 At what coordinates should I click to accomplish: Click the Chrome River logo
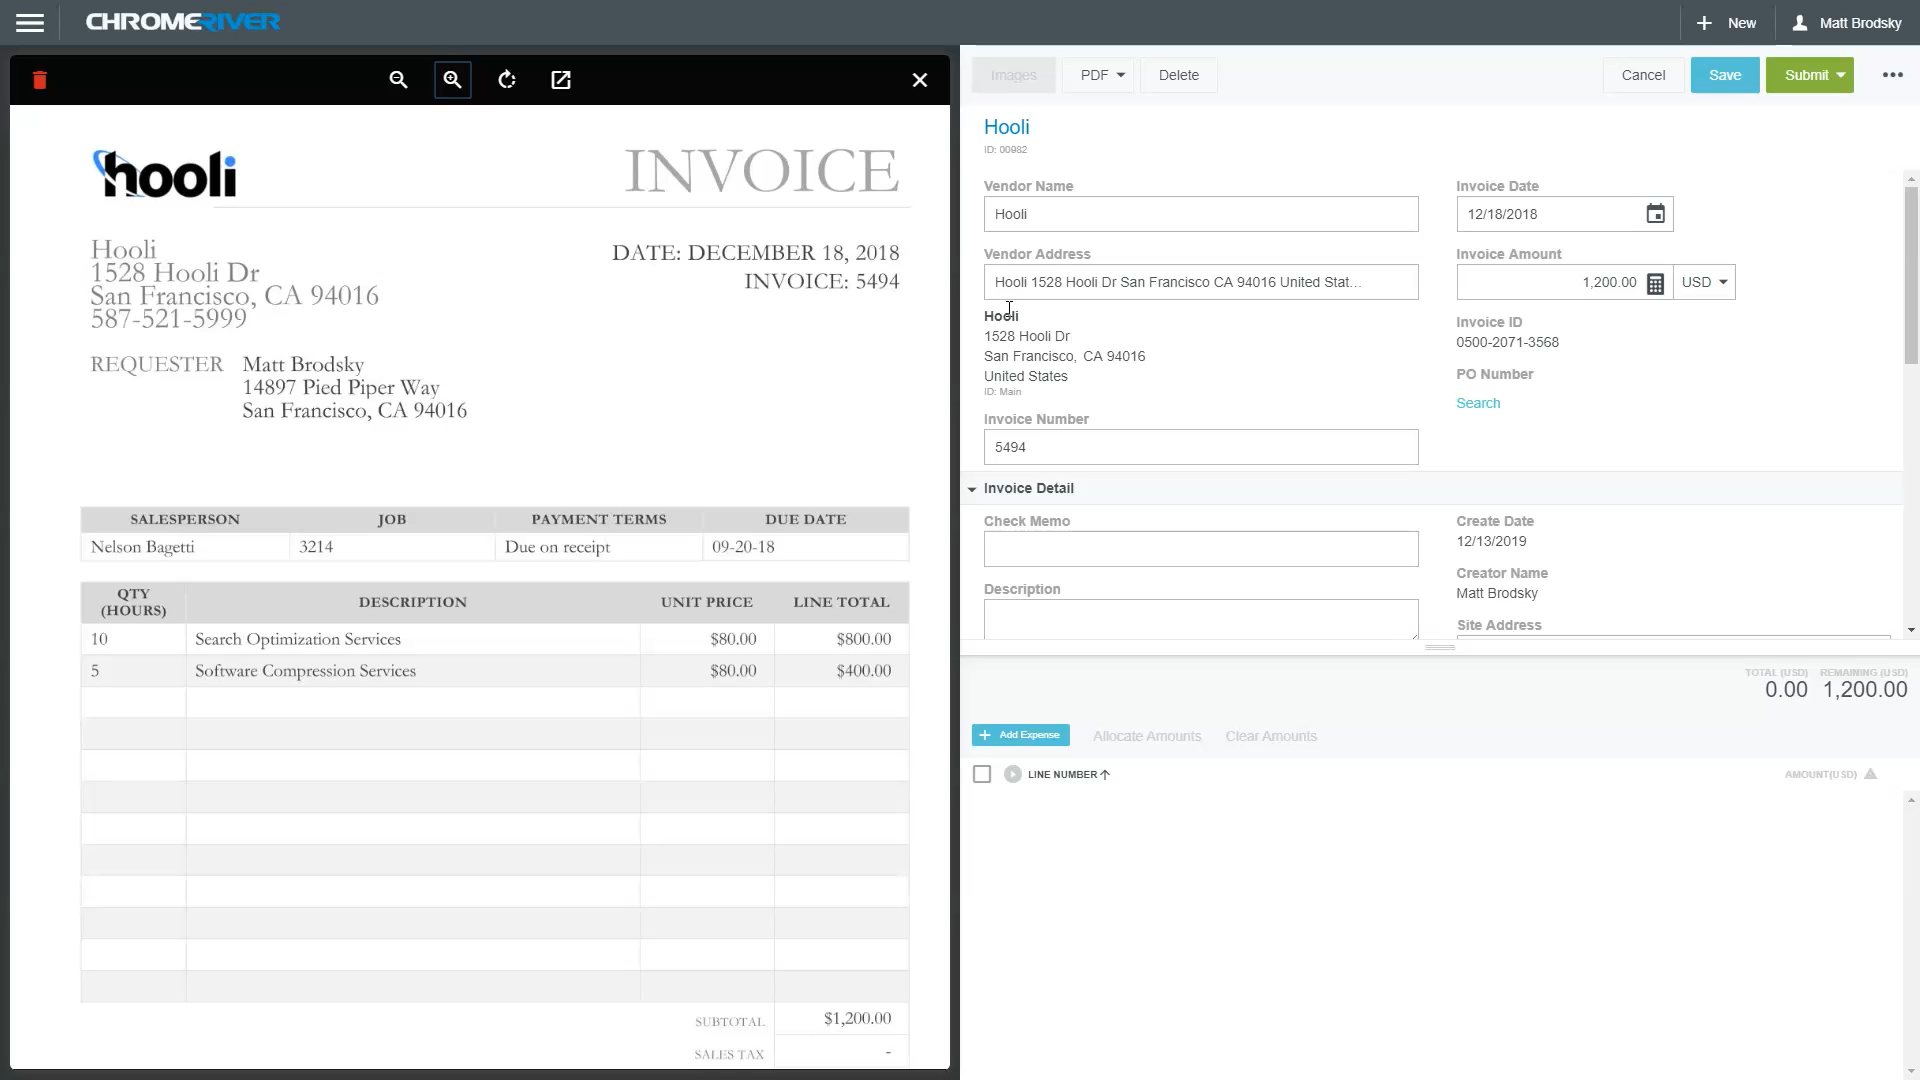183,22
